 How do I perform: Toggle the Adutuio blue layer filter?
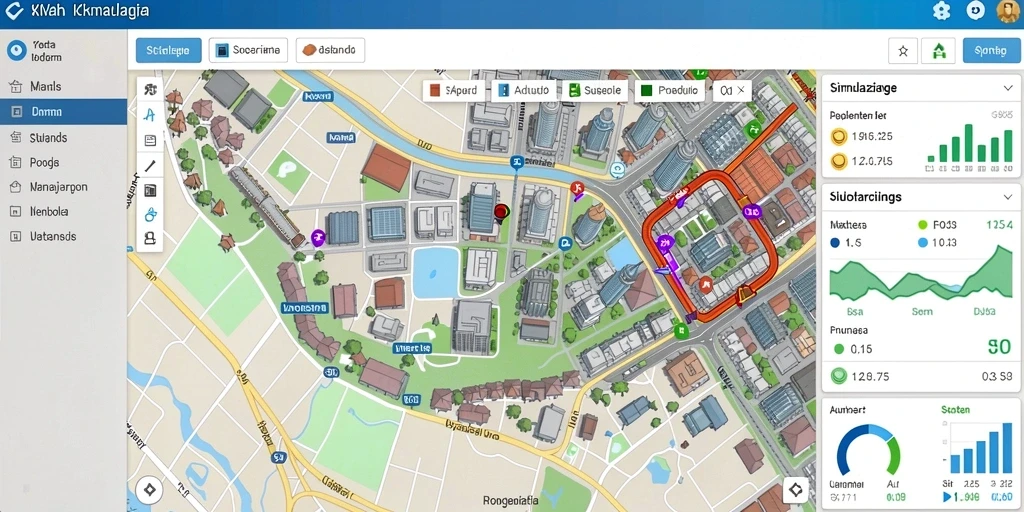click(524, 90)
